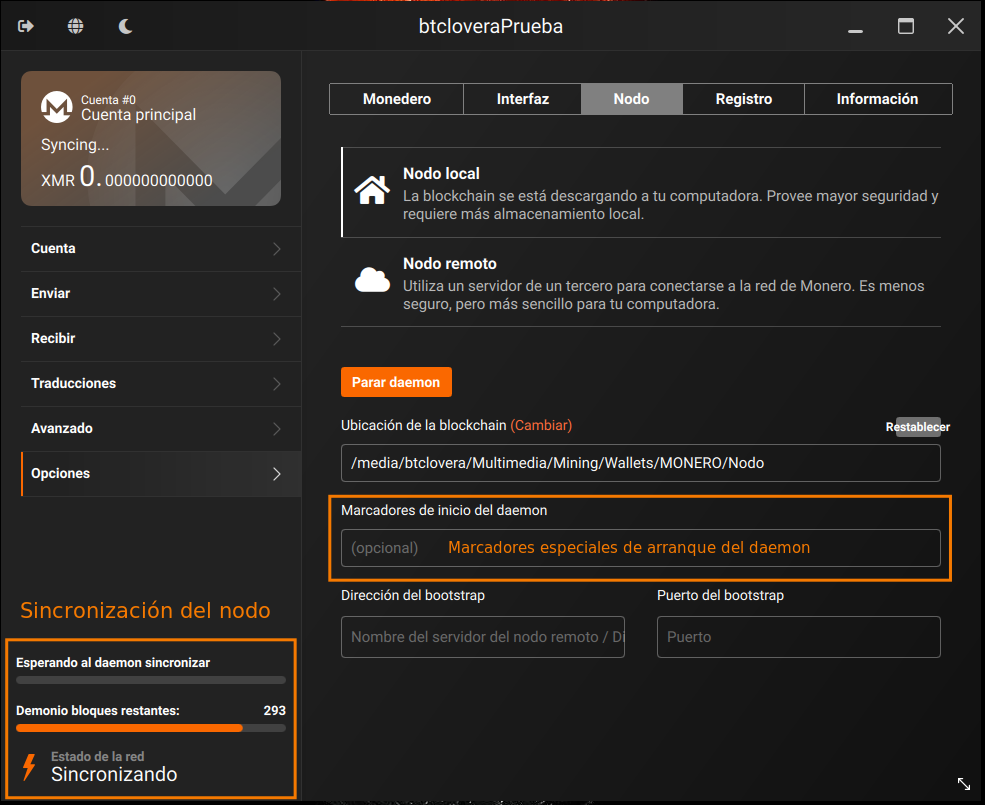The image size is (985, 805).
Task: Click the Esperando al daemon progress bar
Action: coord(151,680)
